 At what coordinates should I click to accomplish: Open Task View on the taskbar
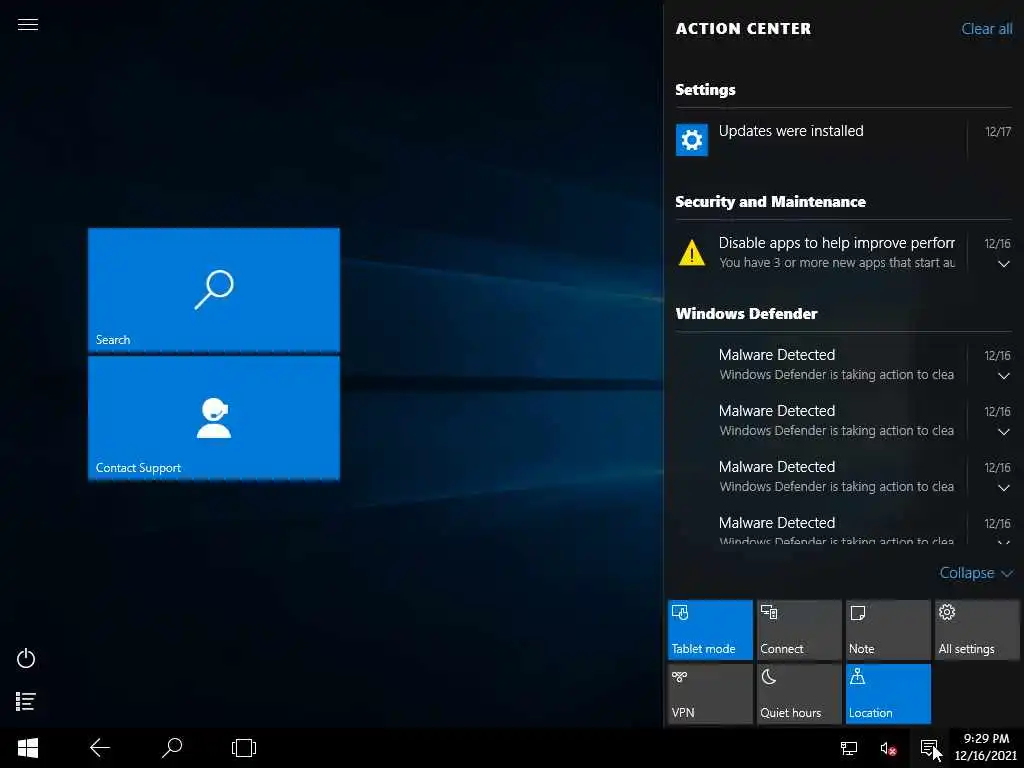244,748
